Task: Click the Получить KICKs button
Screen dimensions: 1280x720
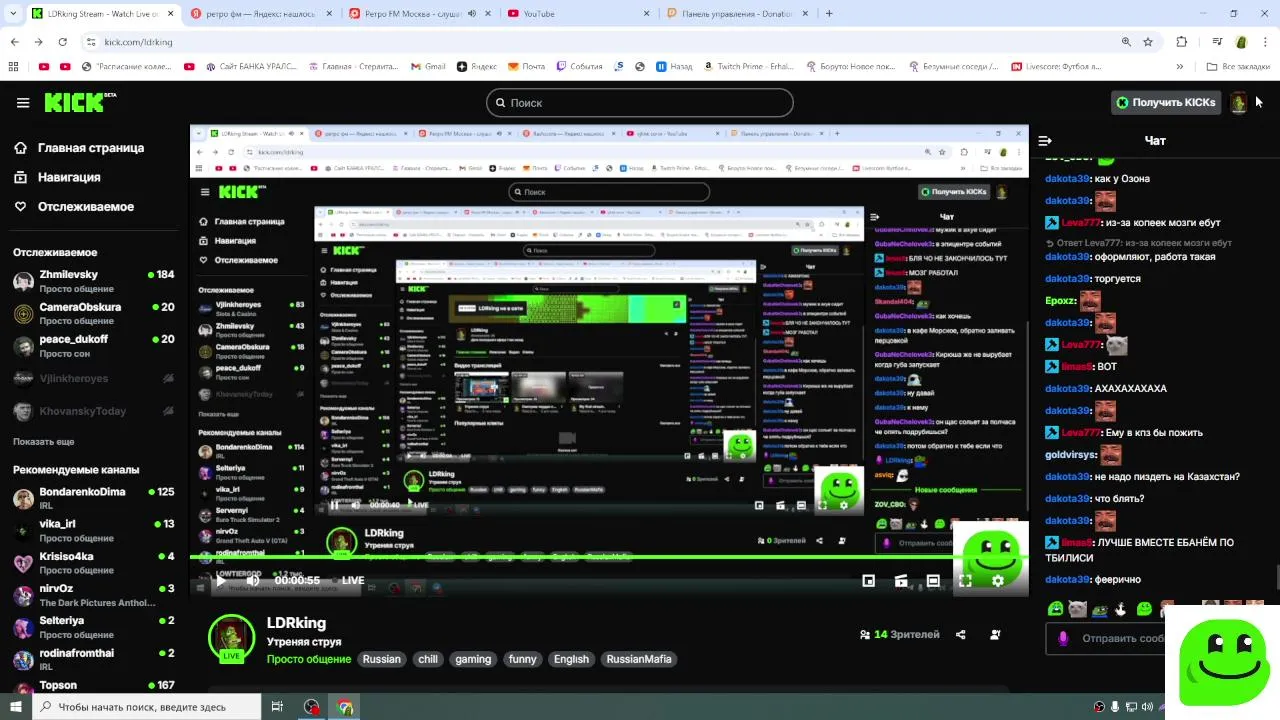Action: [1166, 102]
